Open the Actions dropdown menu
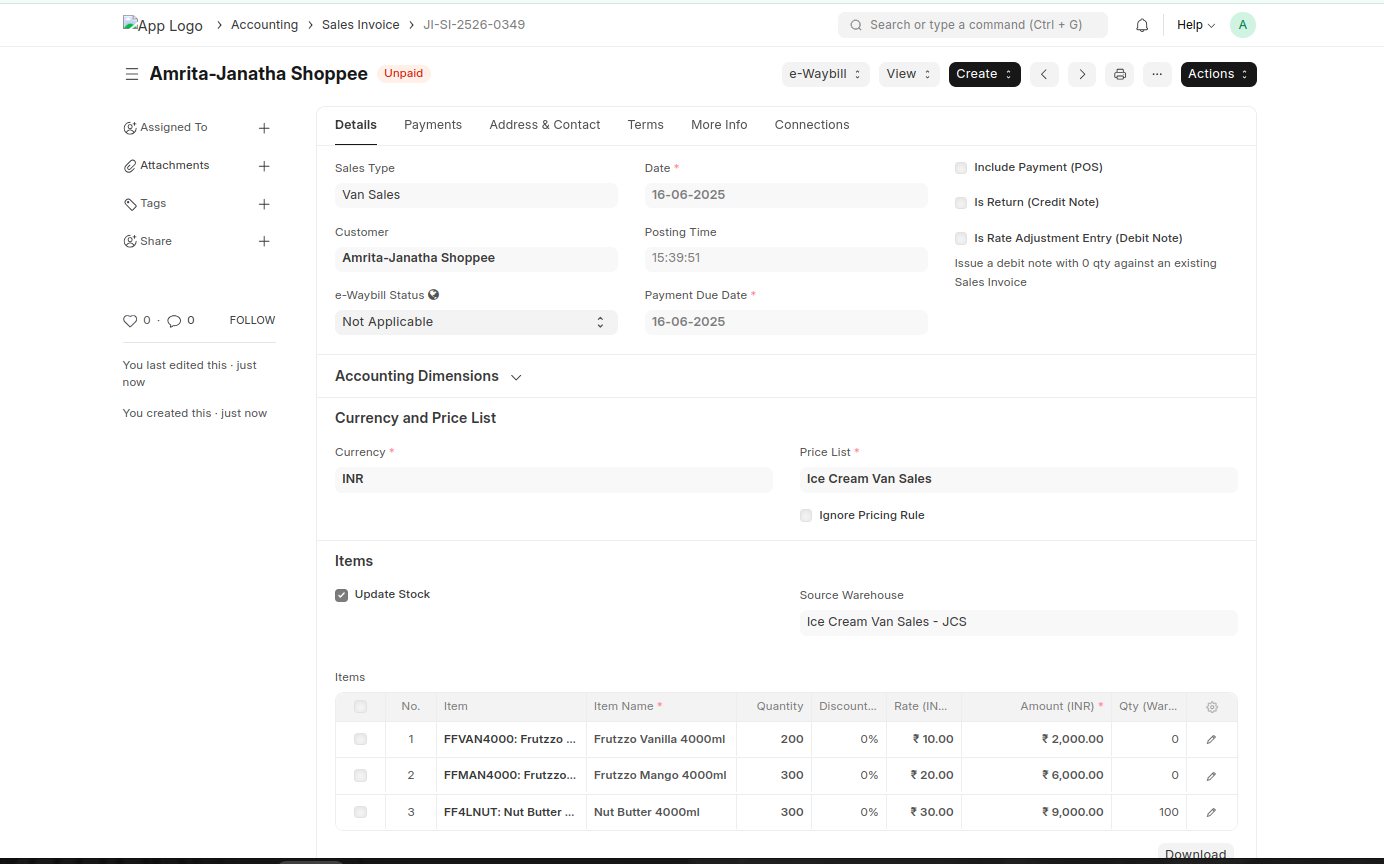Viewport: 1384px width, 864px height. pos(1218,74)
